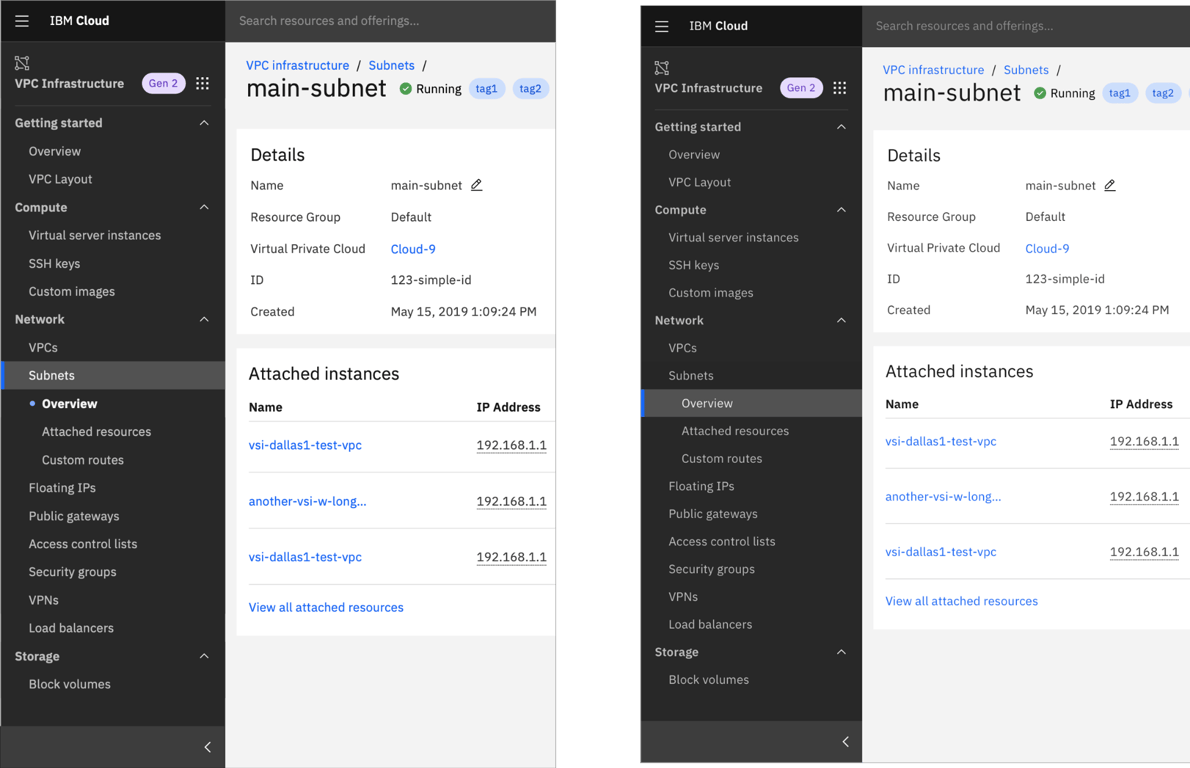Screen dimensions: 1190x768
Task: Collapse the Compute section
Action: [x=204, y=207]
